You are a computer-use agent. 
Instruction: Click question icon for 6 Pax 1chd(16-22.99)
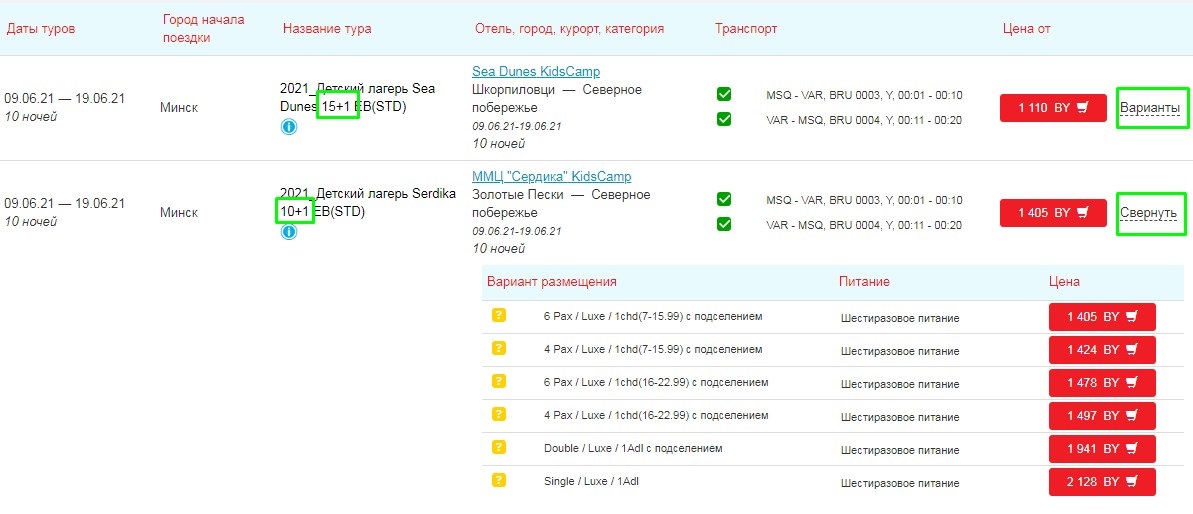pos(498,381)
